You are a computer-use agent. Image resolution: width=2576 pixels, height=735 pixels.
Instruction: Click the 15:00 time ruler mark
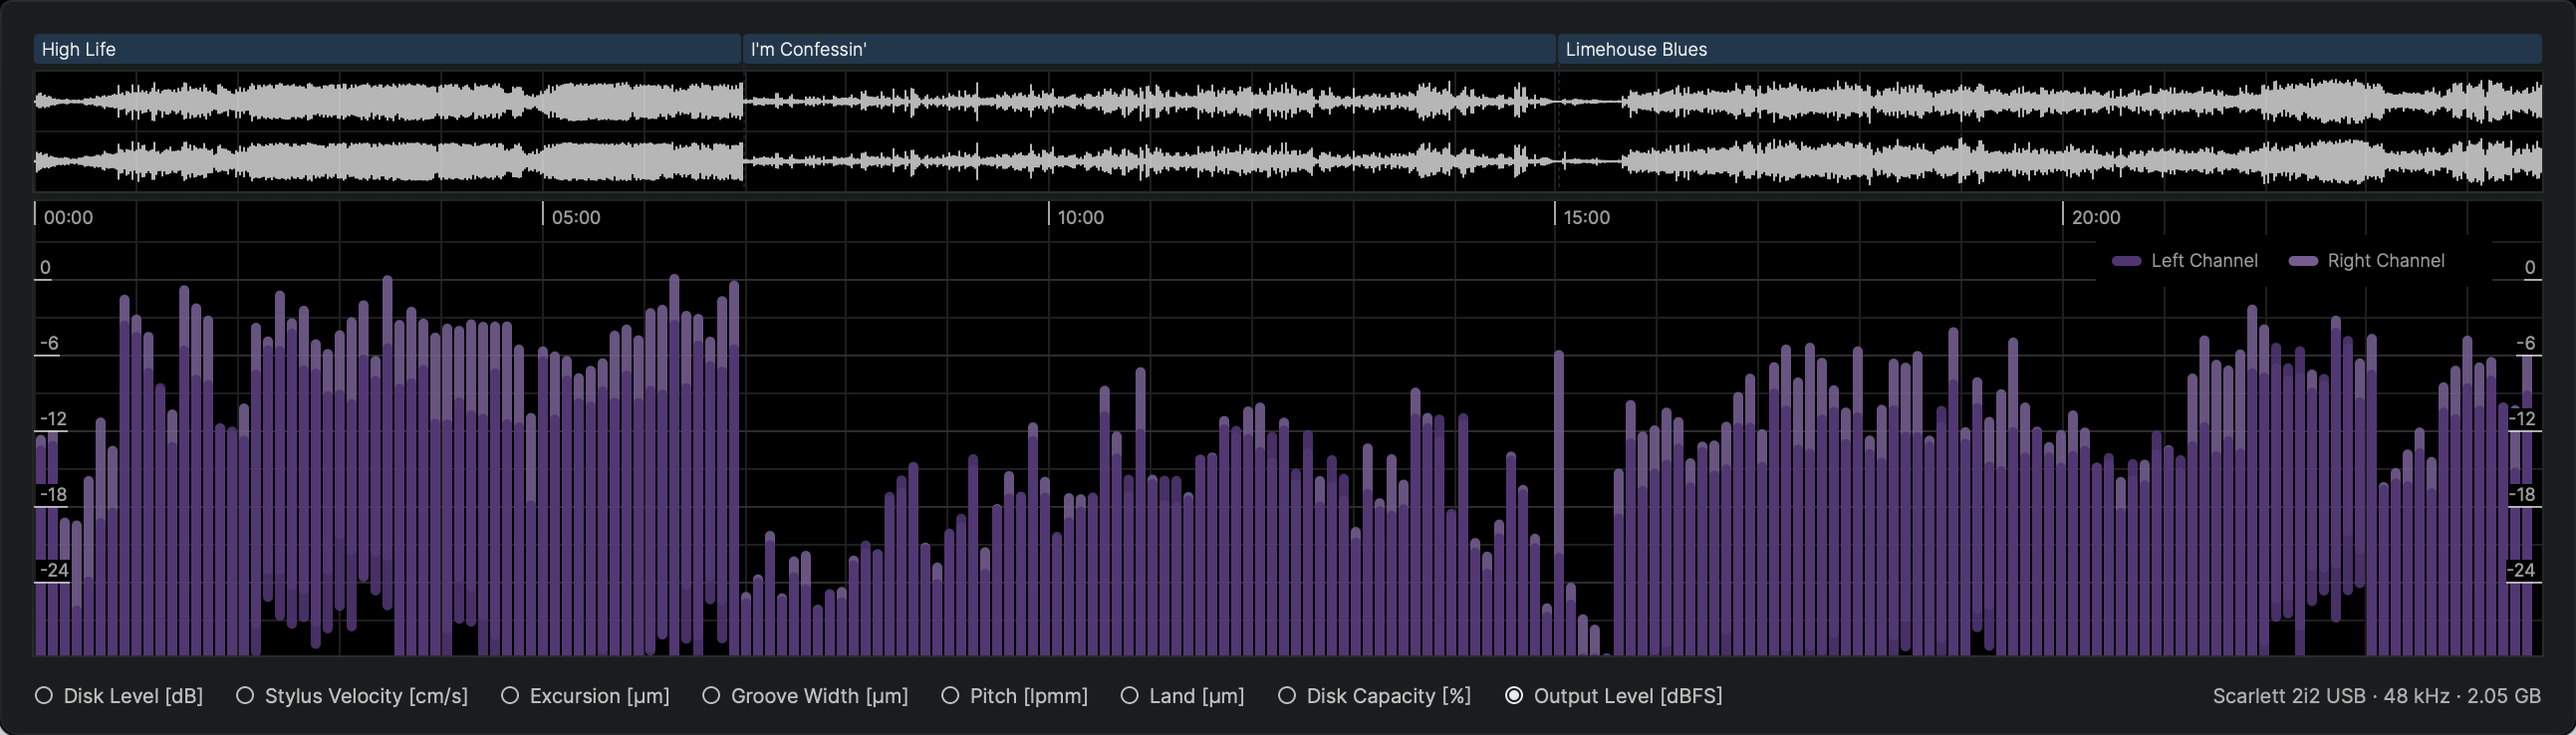(x=1586, y=217)
